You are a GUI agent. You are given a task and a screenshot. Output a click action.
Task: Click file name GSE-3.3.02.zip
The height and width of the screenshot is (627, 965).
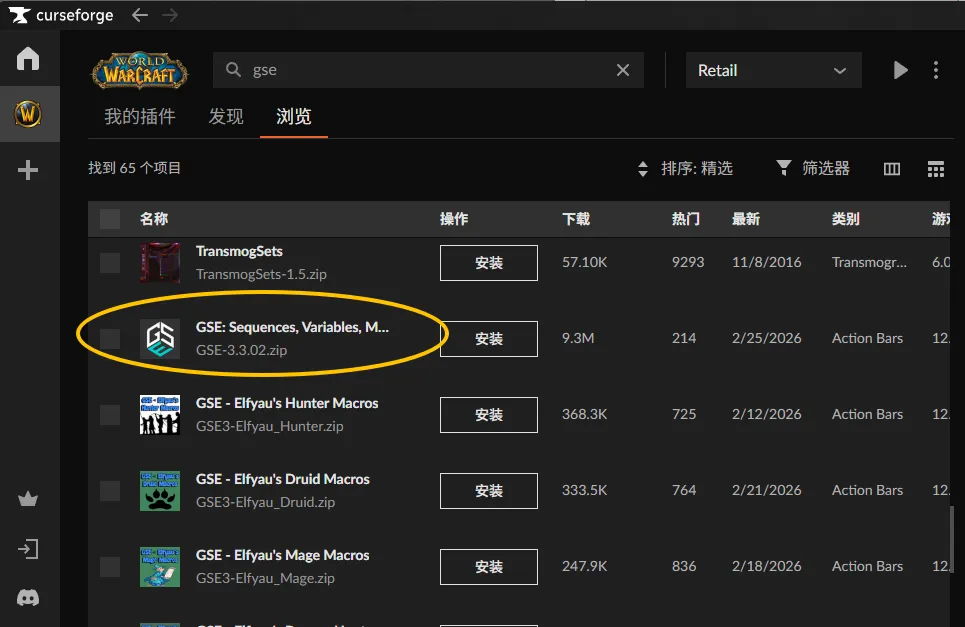coord(242,350)
